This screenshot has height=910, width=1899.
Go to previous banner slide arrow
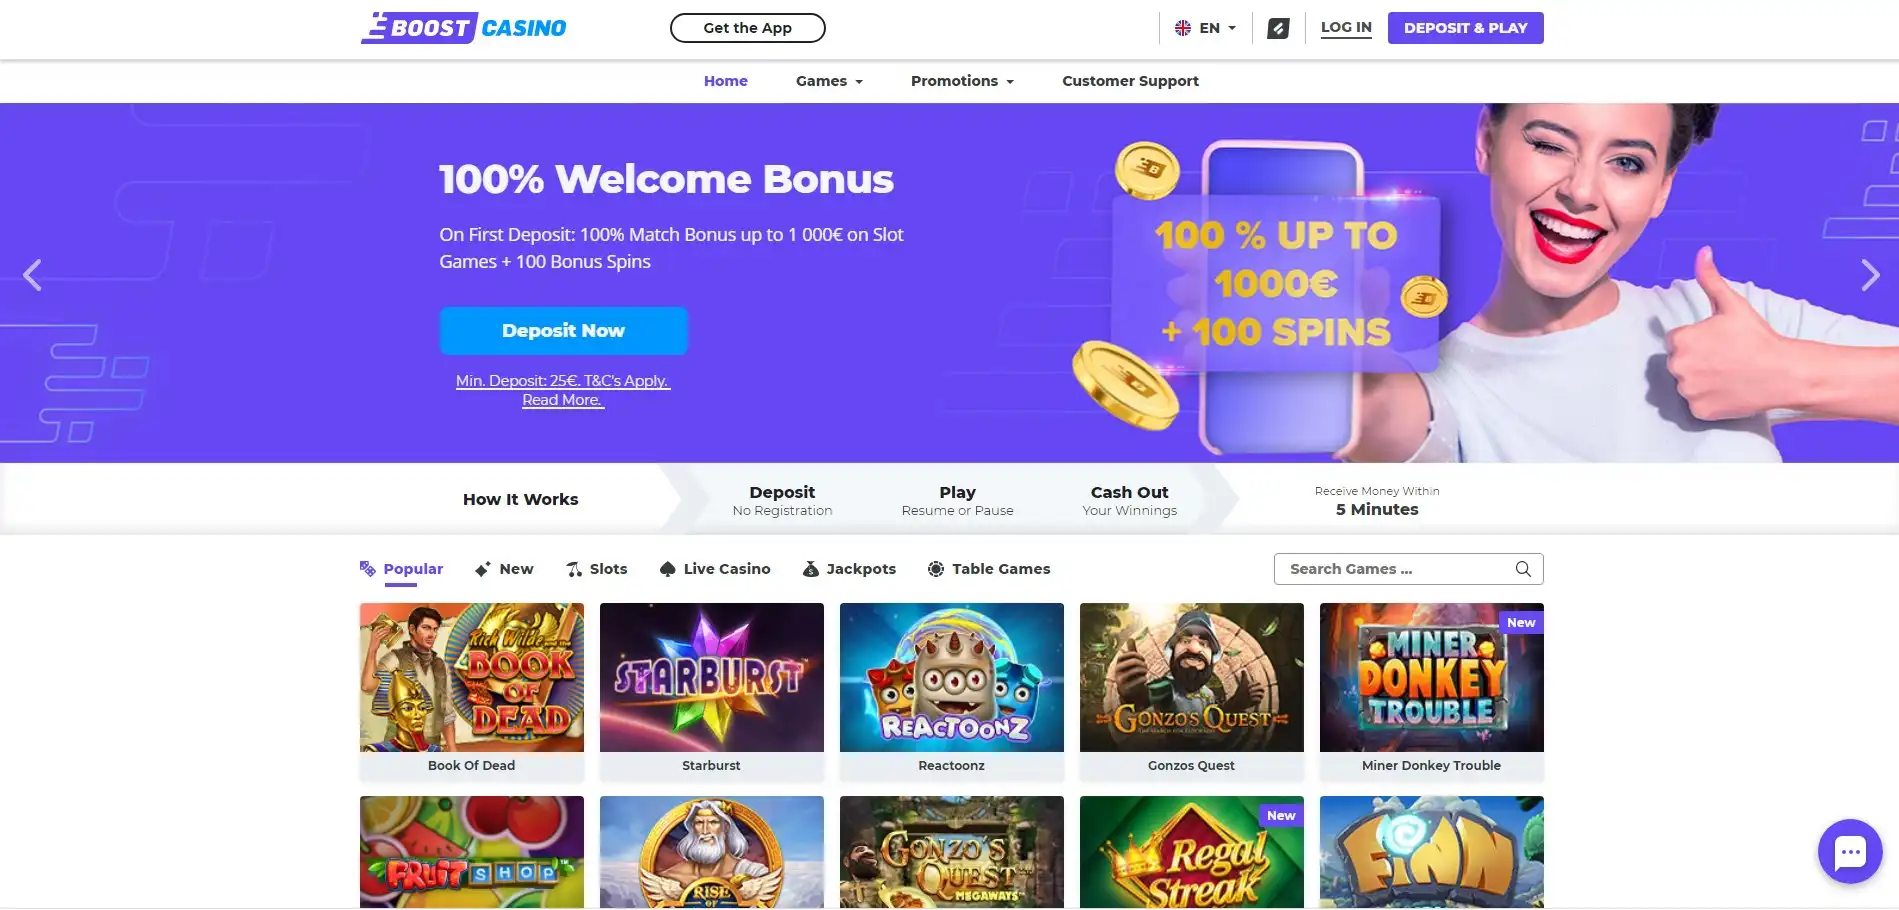pyautogui.click(x=33, y=275)
